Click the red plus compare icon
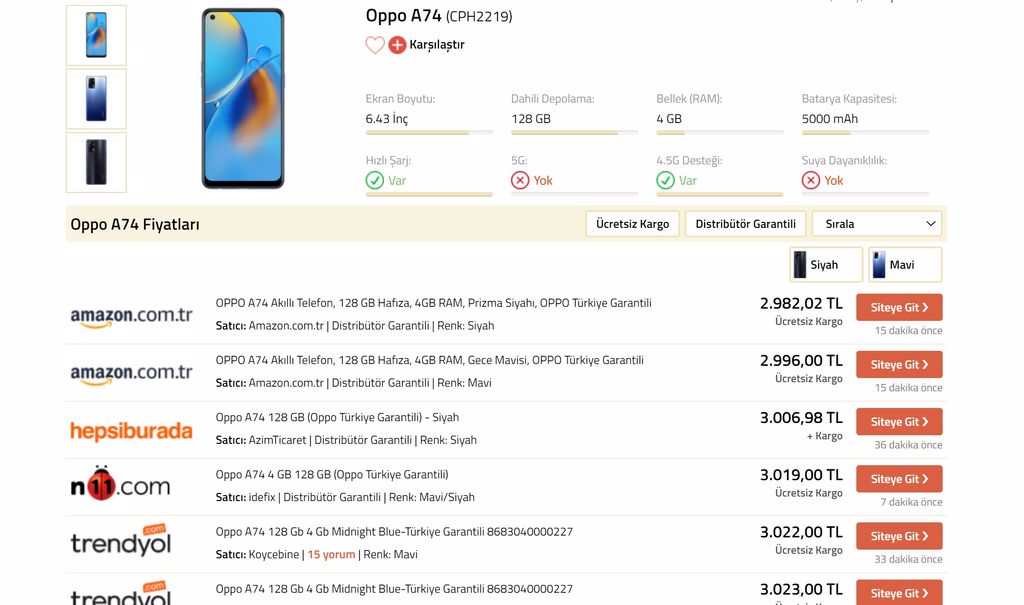This screenshot has width=1024, height=605. tap(397, 45)
